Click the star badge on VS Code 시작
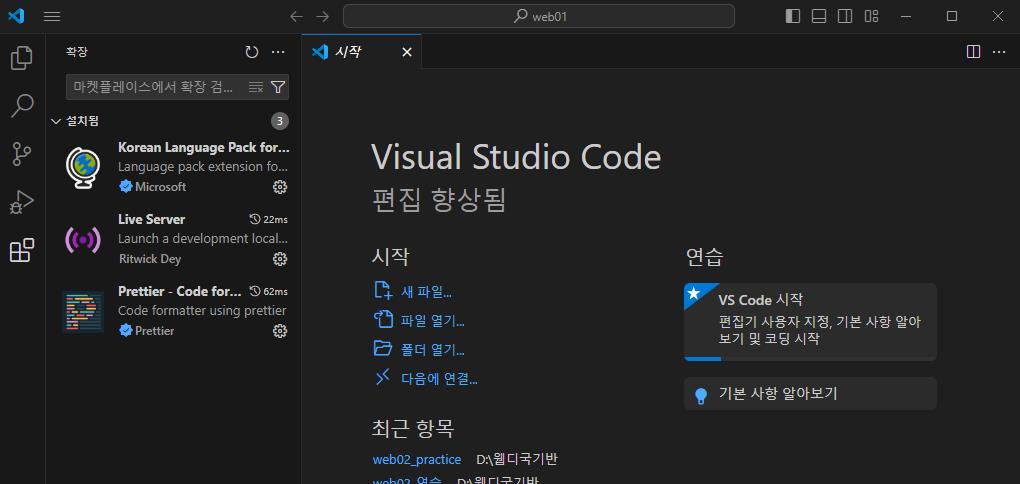 tap(694, 293)
